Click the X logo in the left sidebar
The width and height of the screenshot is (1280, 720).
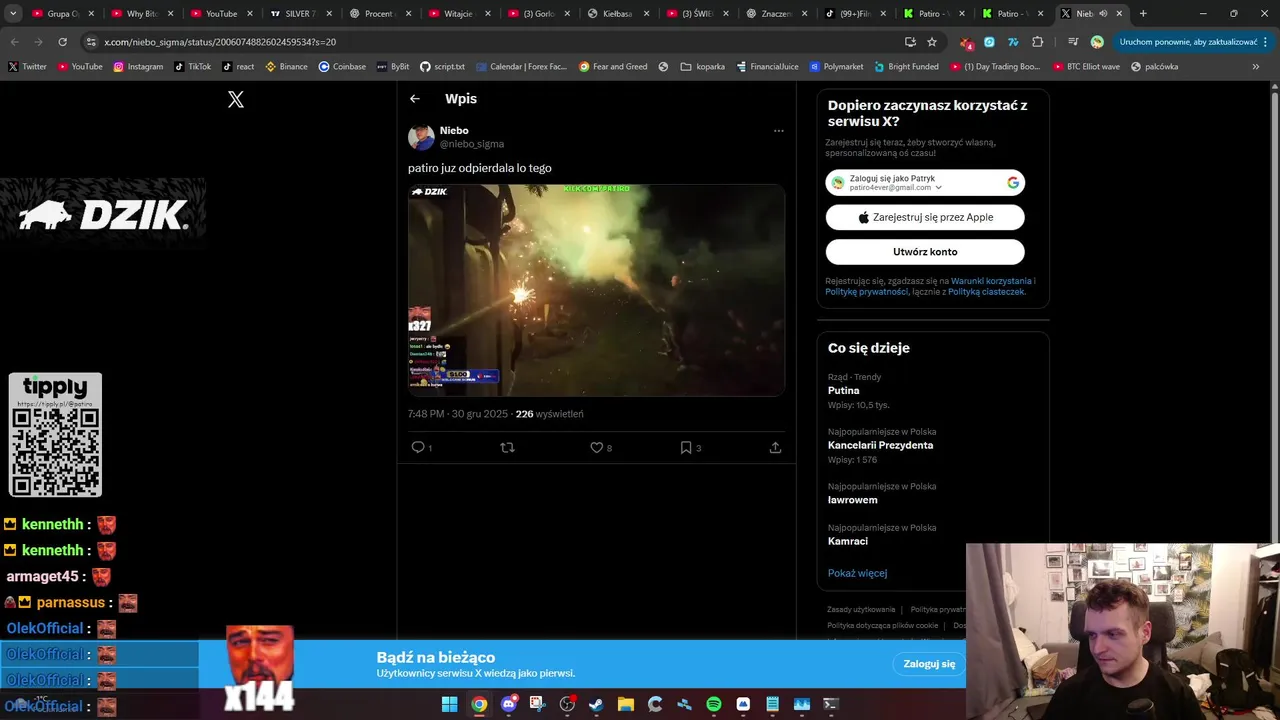pyautogui.click(x=236, y=99)
